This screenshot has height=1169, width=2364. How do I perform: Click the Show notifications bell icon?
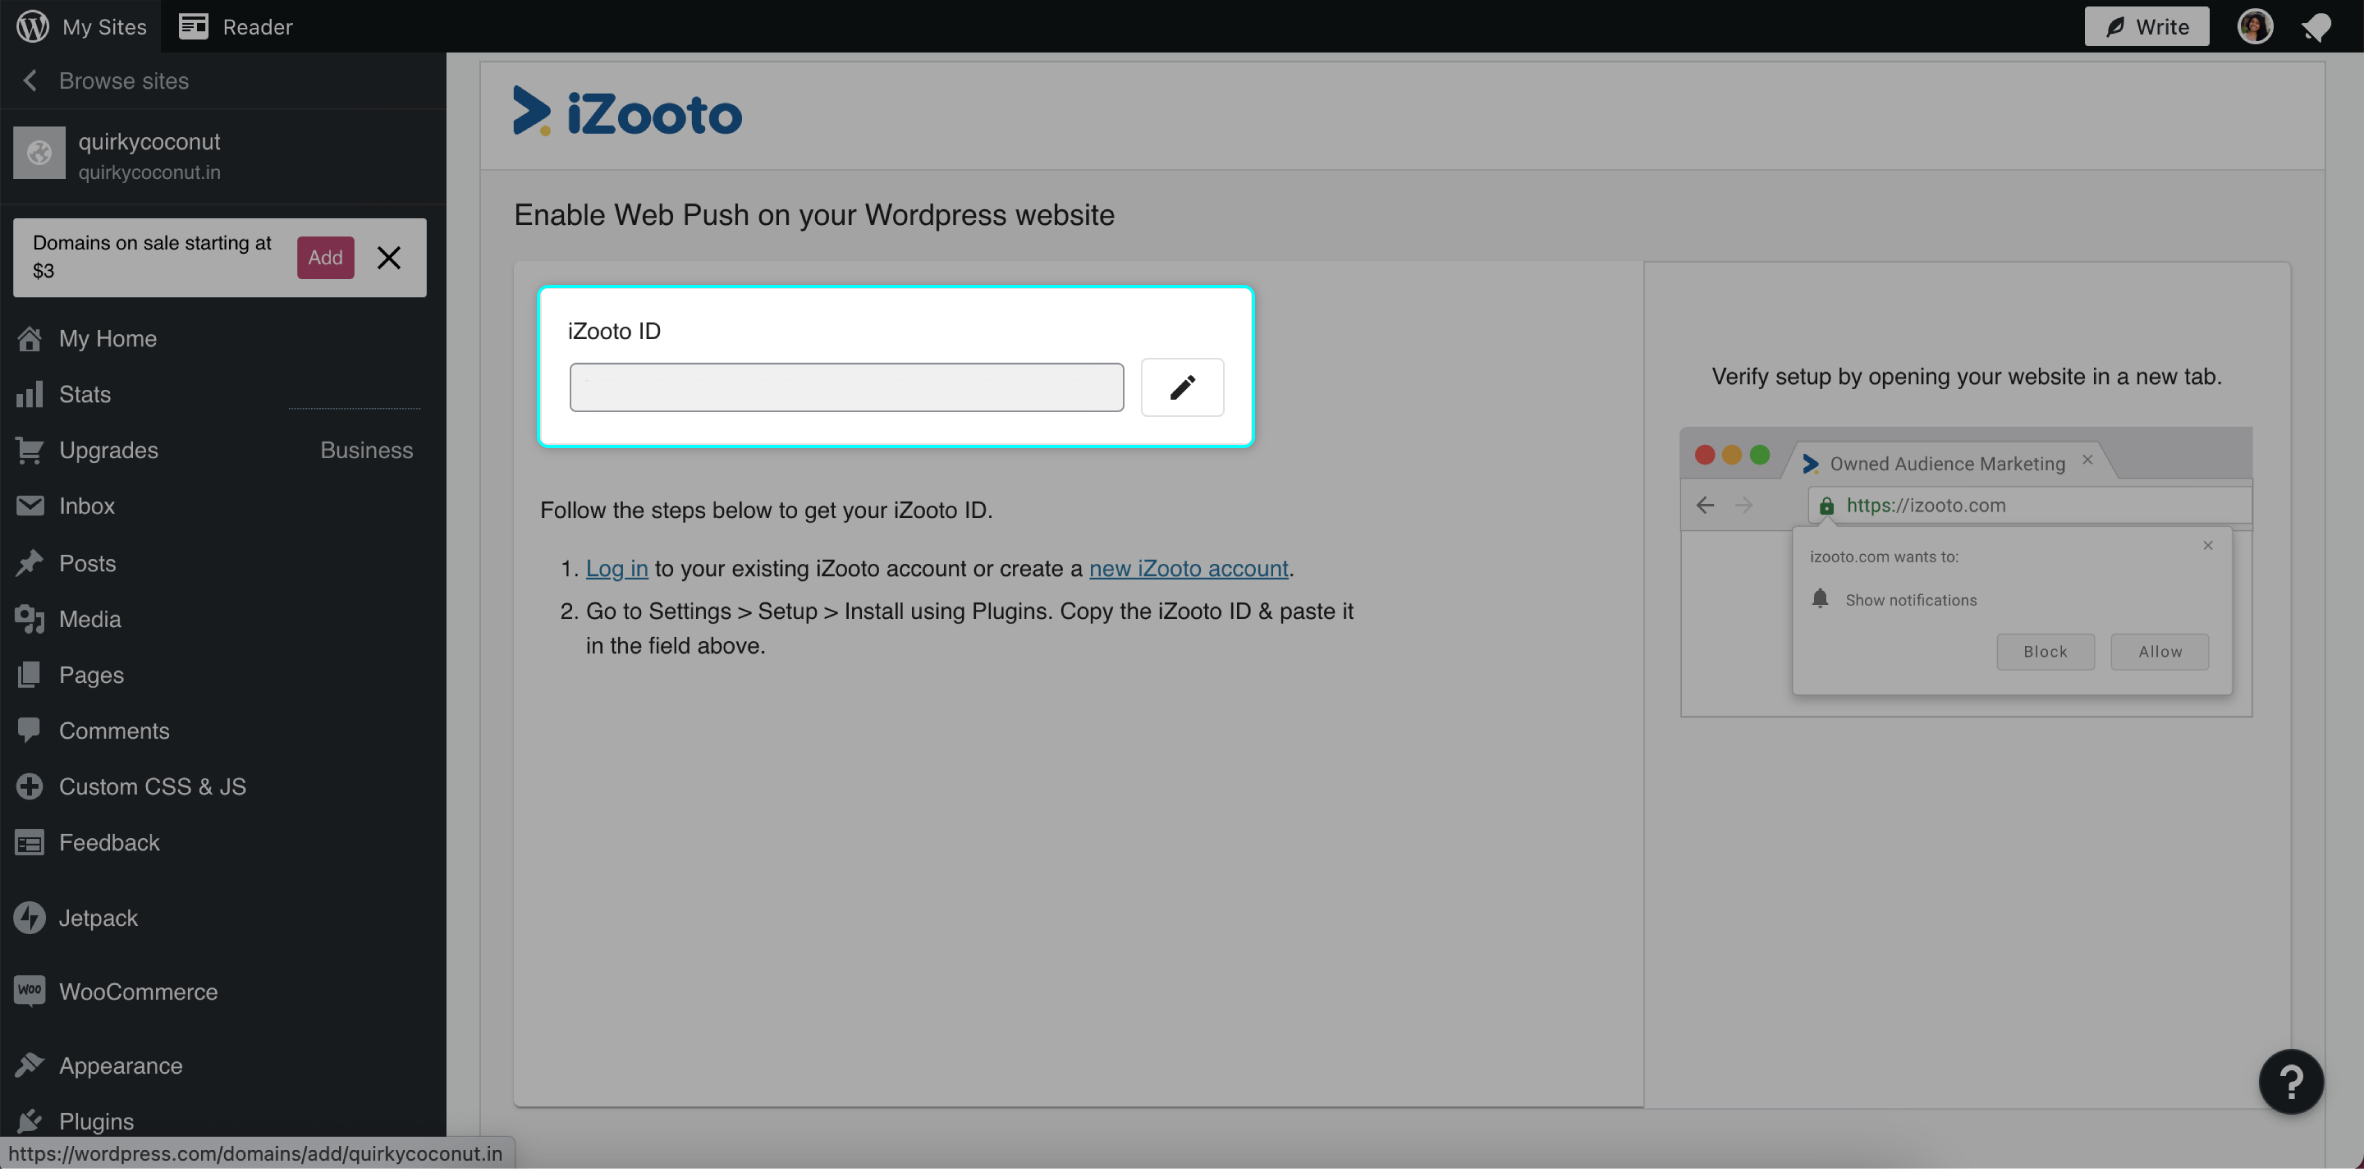point(1820,599)
